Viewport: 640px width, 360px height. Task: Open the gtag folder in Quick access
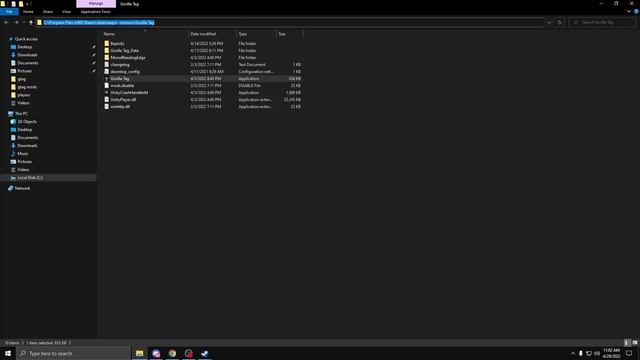pyautogui.click(x=21, y=79)
